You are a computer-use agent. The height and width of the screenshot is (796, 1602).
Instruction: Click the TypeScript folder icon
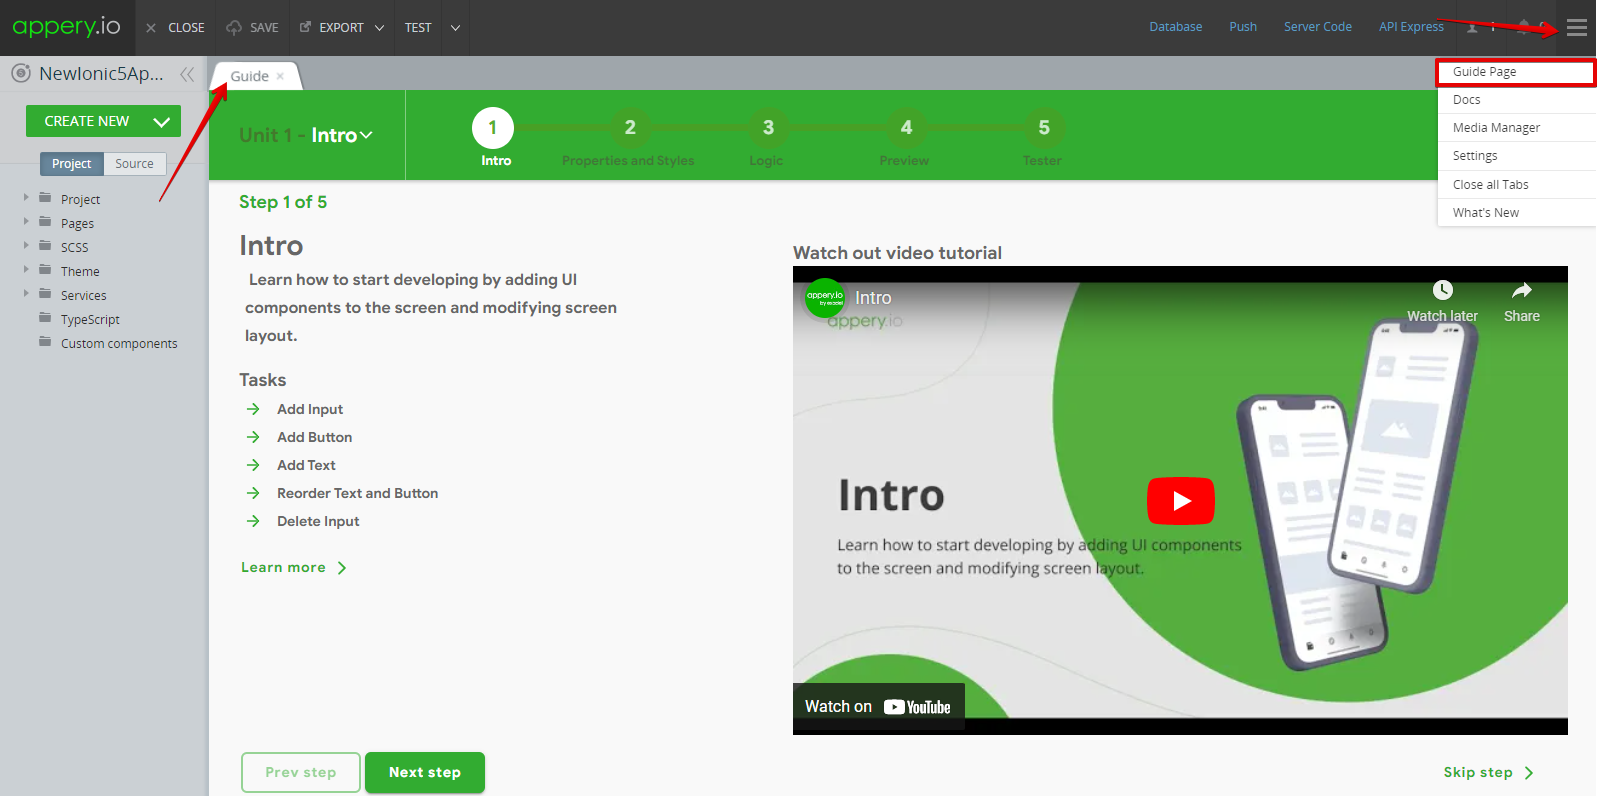pyautogui.click(x=45, y=318)
